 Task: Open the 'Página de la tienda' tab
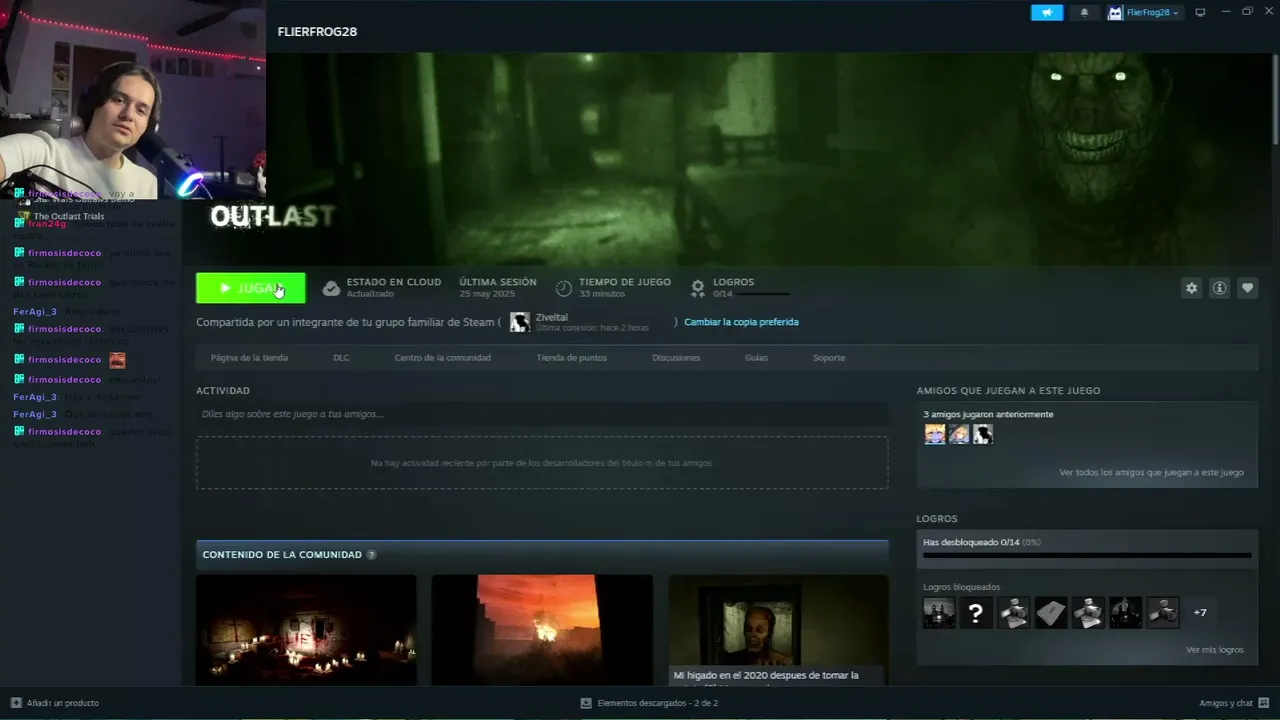tap(249, 358)
